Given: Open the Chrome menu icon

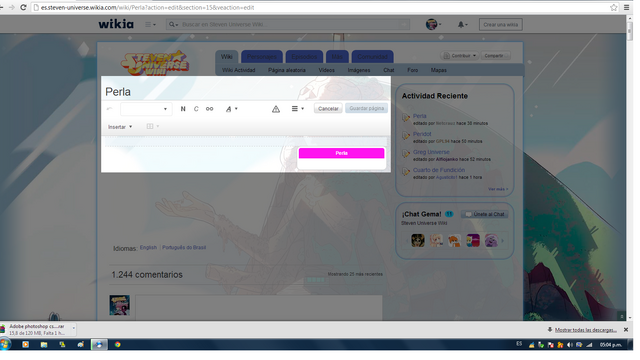Looking at the screenshot, I should (x=627, y=7).
